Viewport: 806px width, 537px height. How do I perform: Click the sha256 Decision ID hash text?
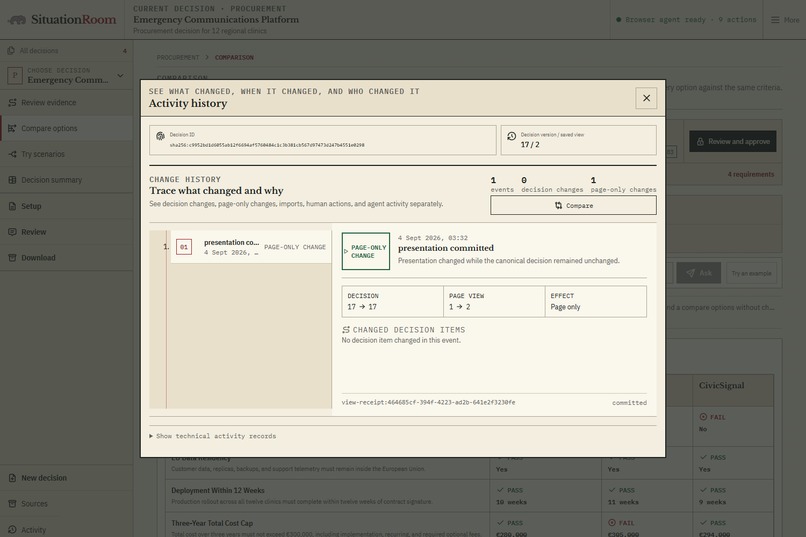tap(267, 145)
